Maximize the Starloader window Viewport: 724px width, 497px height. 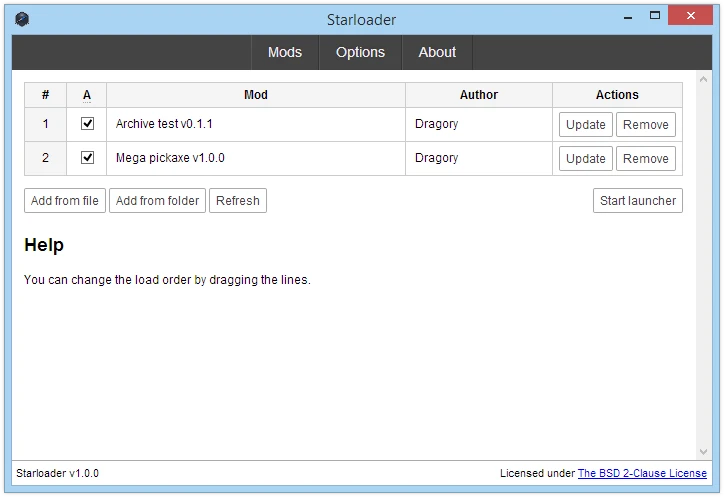(x=655, y=16)
